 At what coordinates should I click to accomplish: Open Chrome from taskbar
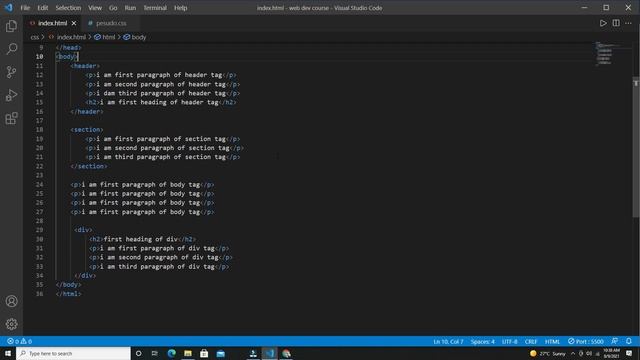pyautogui.click(x=286, y=353)
